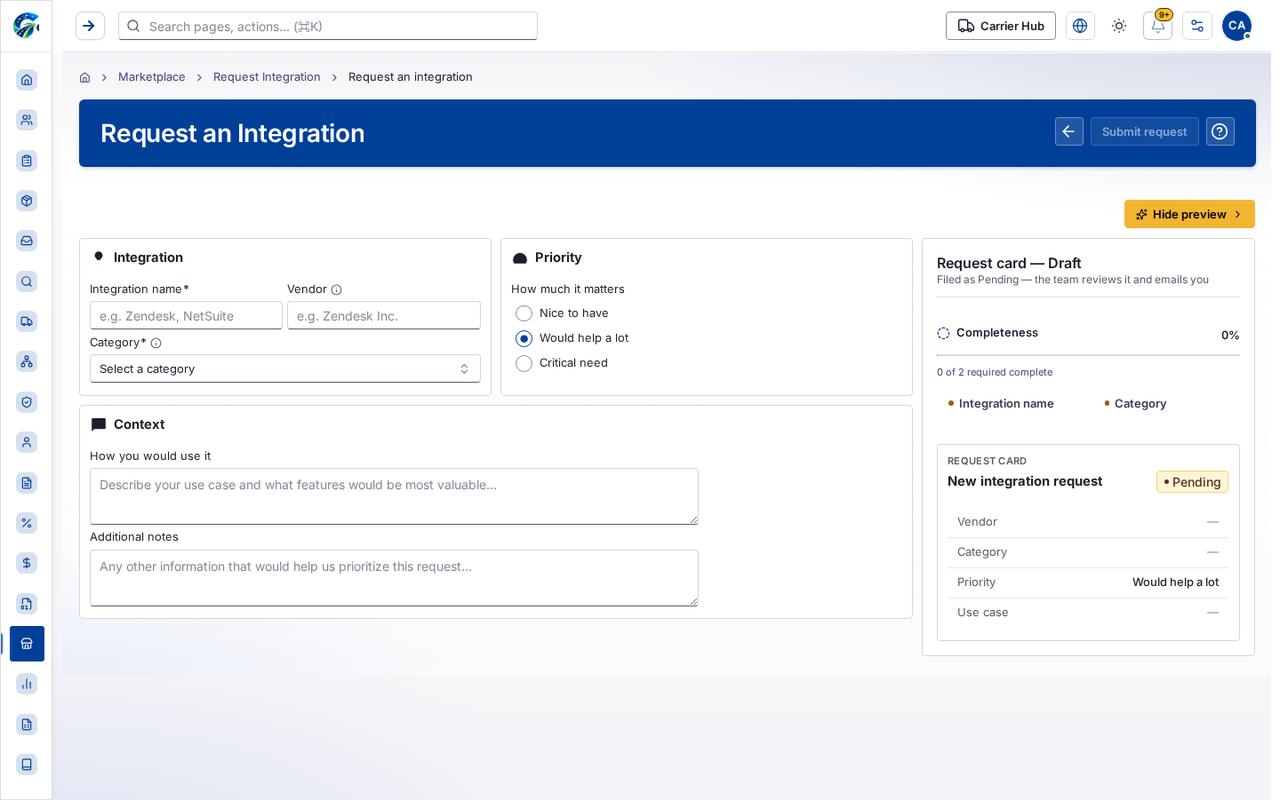Viewport: 1280px width, 800px height.
Task: Select the Would help a lot option
Action: [524, 338]
